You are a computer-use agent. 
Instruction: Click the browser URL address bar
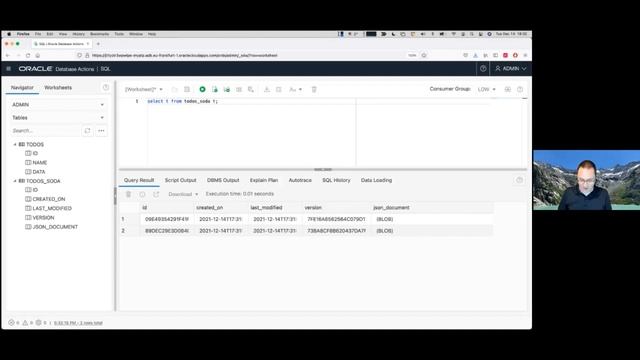point(245,55)
